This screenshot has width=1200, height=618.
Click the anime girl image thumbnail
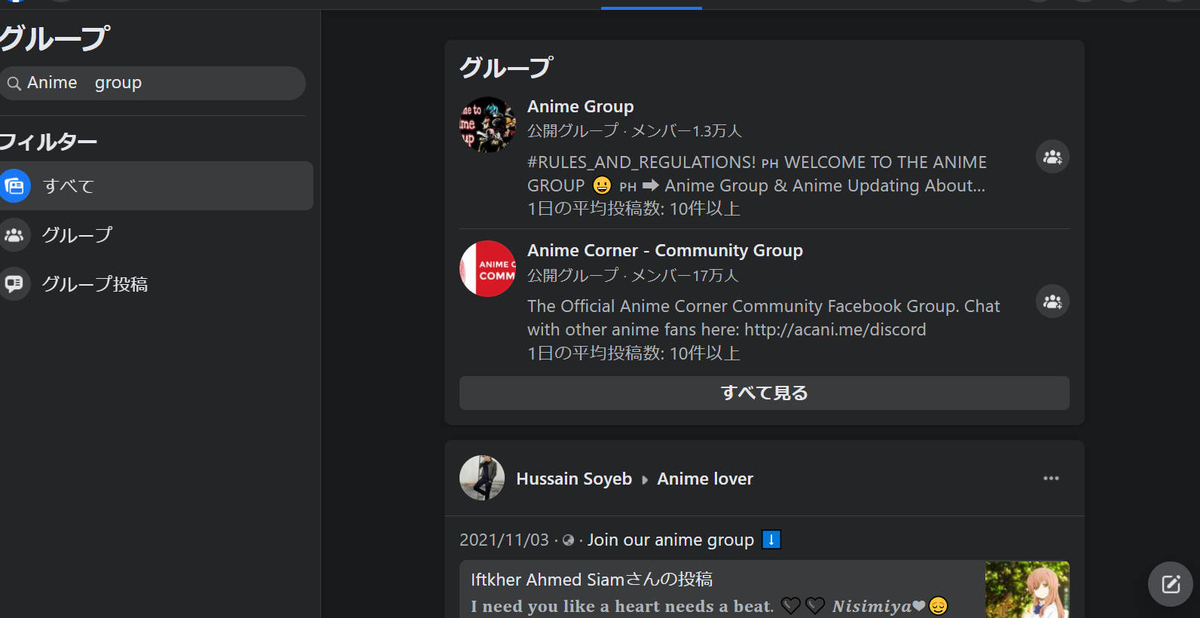(1027, 589)
